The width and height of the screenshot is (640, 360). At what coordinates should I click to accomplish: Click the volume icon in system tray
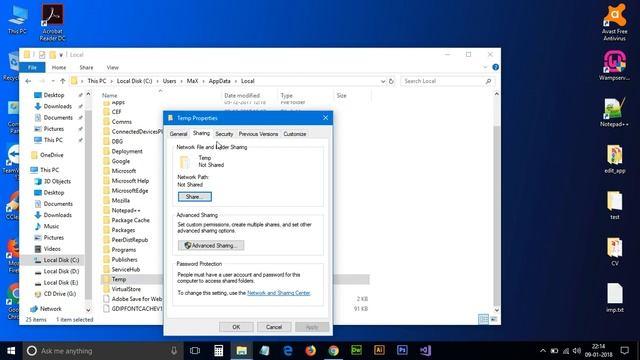coord(577,351)
